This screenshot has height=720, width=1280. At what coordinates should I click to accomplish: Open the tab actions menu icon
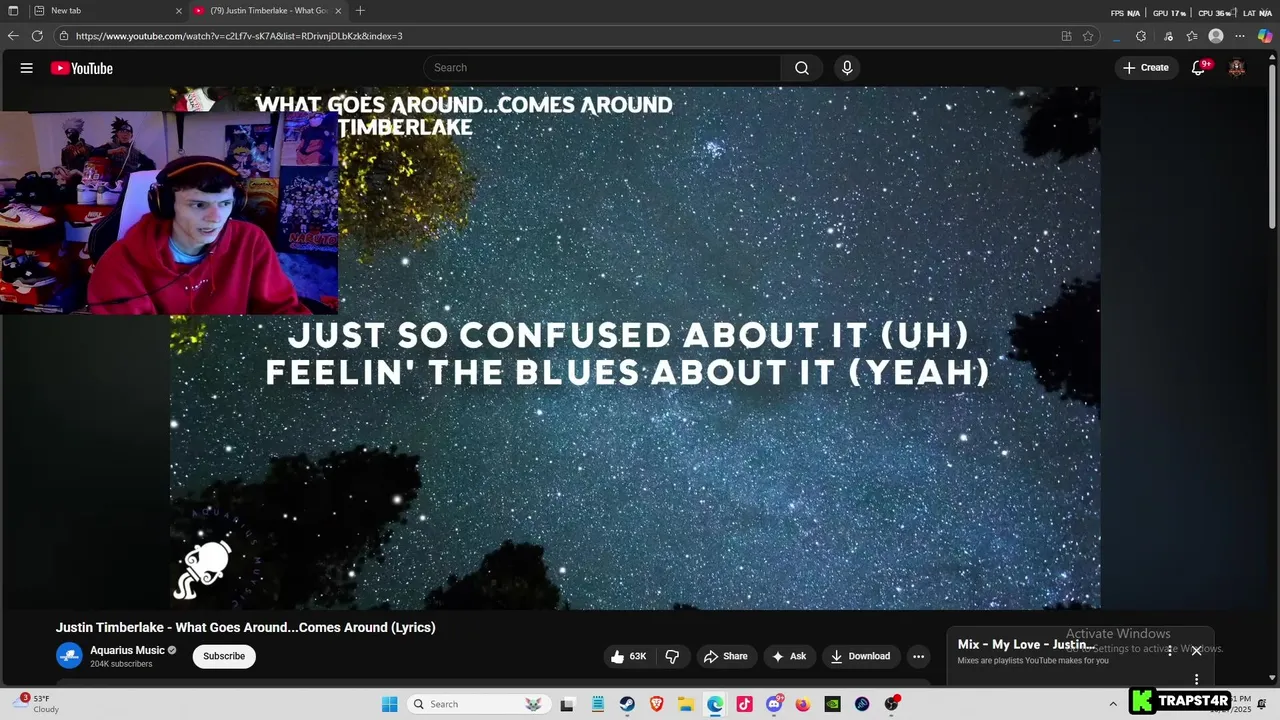click(13, 10)
